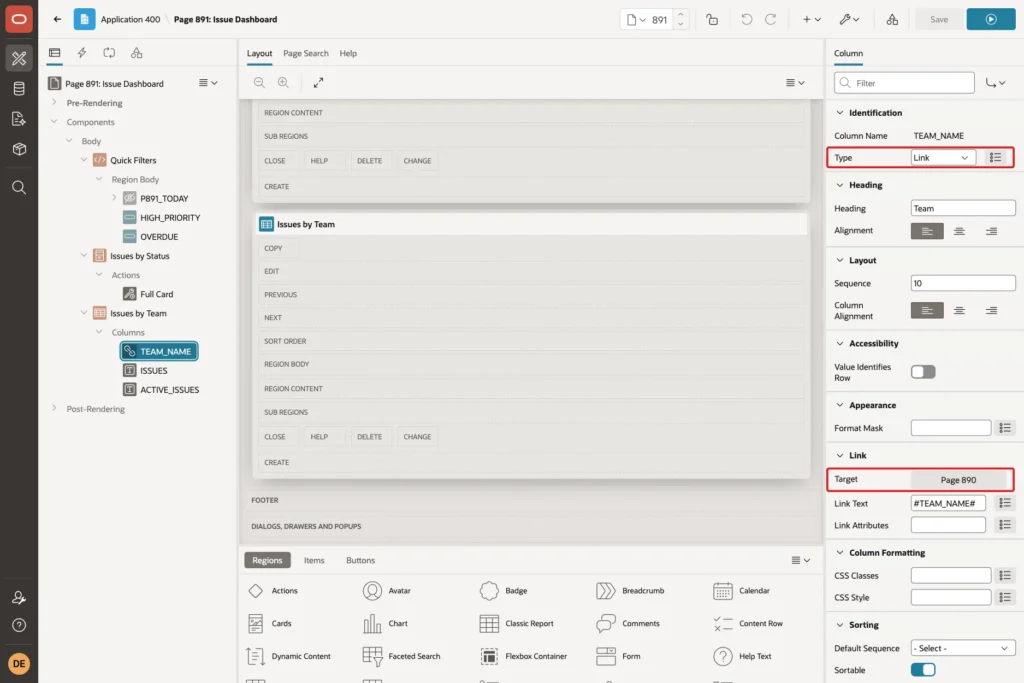Set Column Alignment to center
Viewport: 1024px width, 683px height.
tap(959, 310)
